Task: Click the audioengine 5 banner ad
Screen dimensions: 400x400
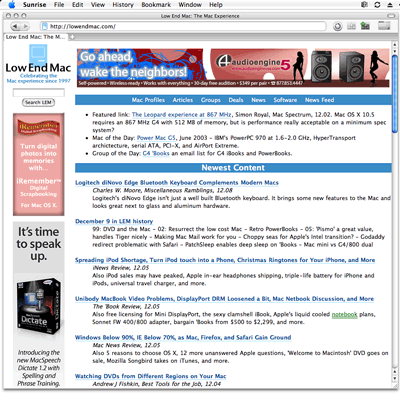Action: point(233,68)
